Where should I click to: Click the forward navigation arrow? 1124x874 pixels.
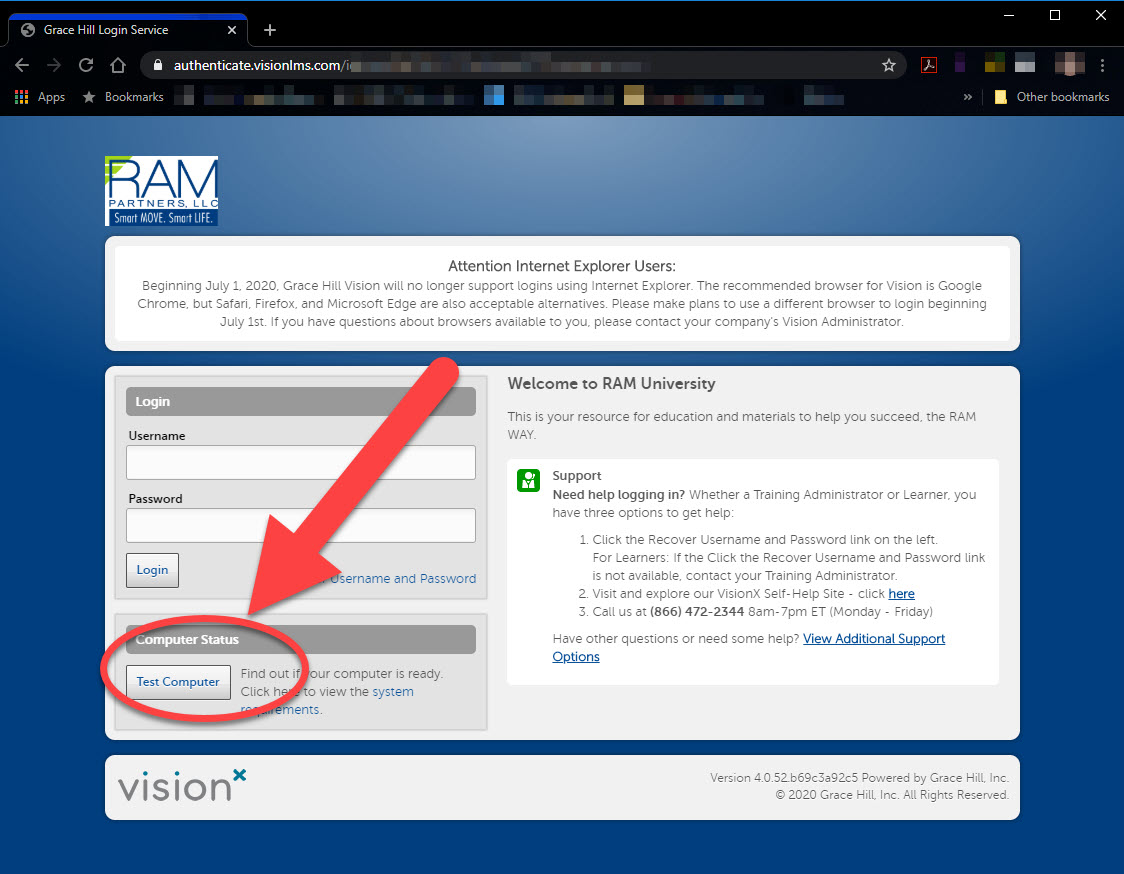tap(54, 65)
